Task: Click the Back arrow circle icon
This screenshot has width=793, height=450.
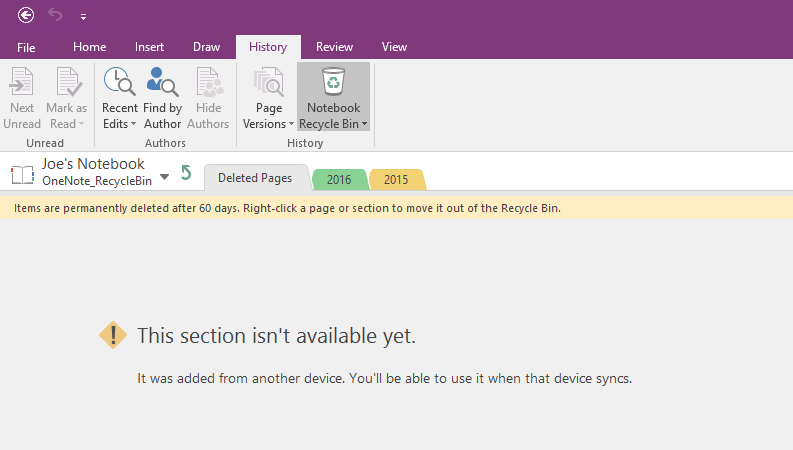Action: 26,15
